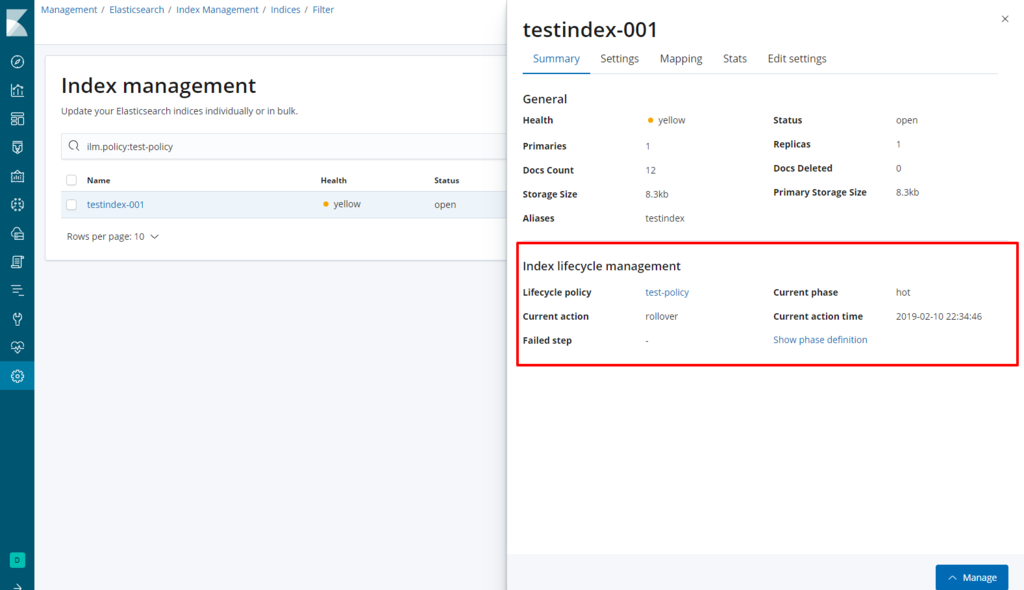Viewport: 1024px width, 590px height.
Task: Go to Indices breadcrumb
Action: [285, 10]
